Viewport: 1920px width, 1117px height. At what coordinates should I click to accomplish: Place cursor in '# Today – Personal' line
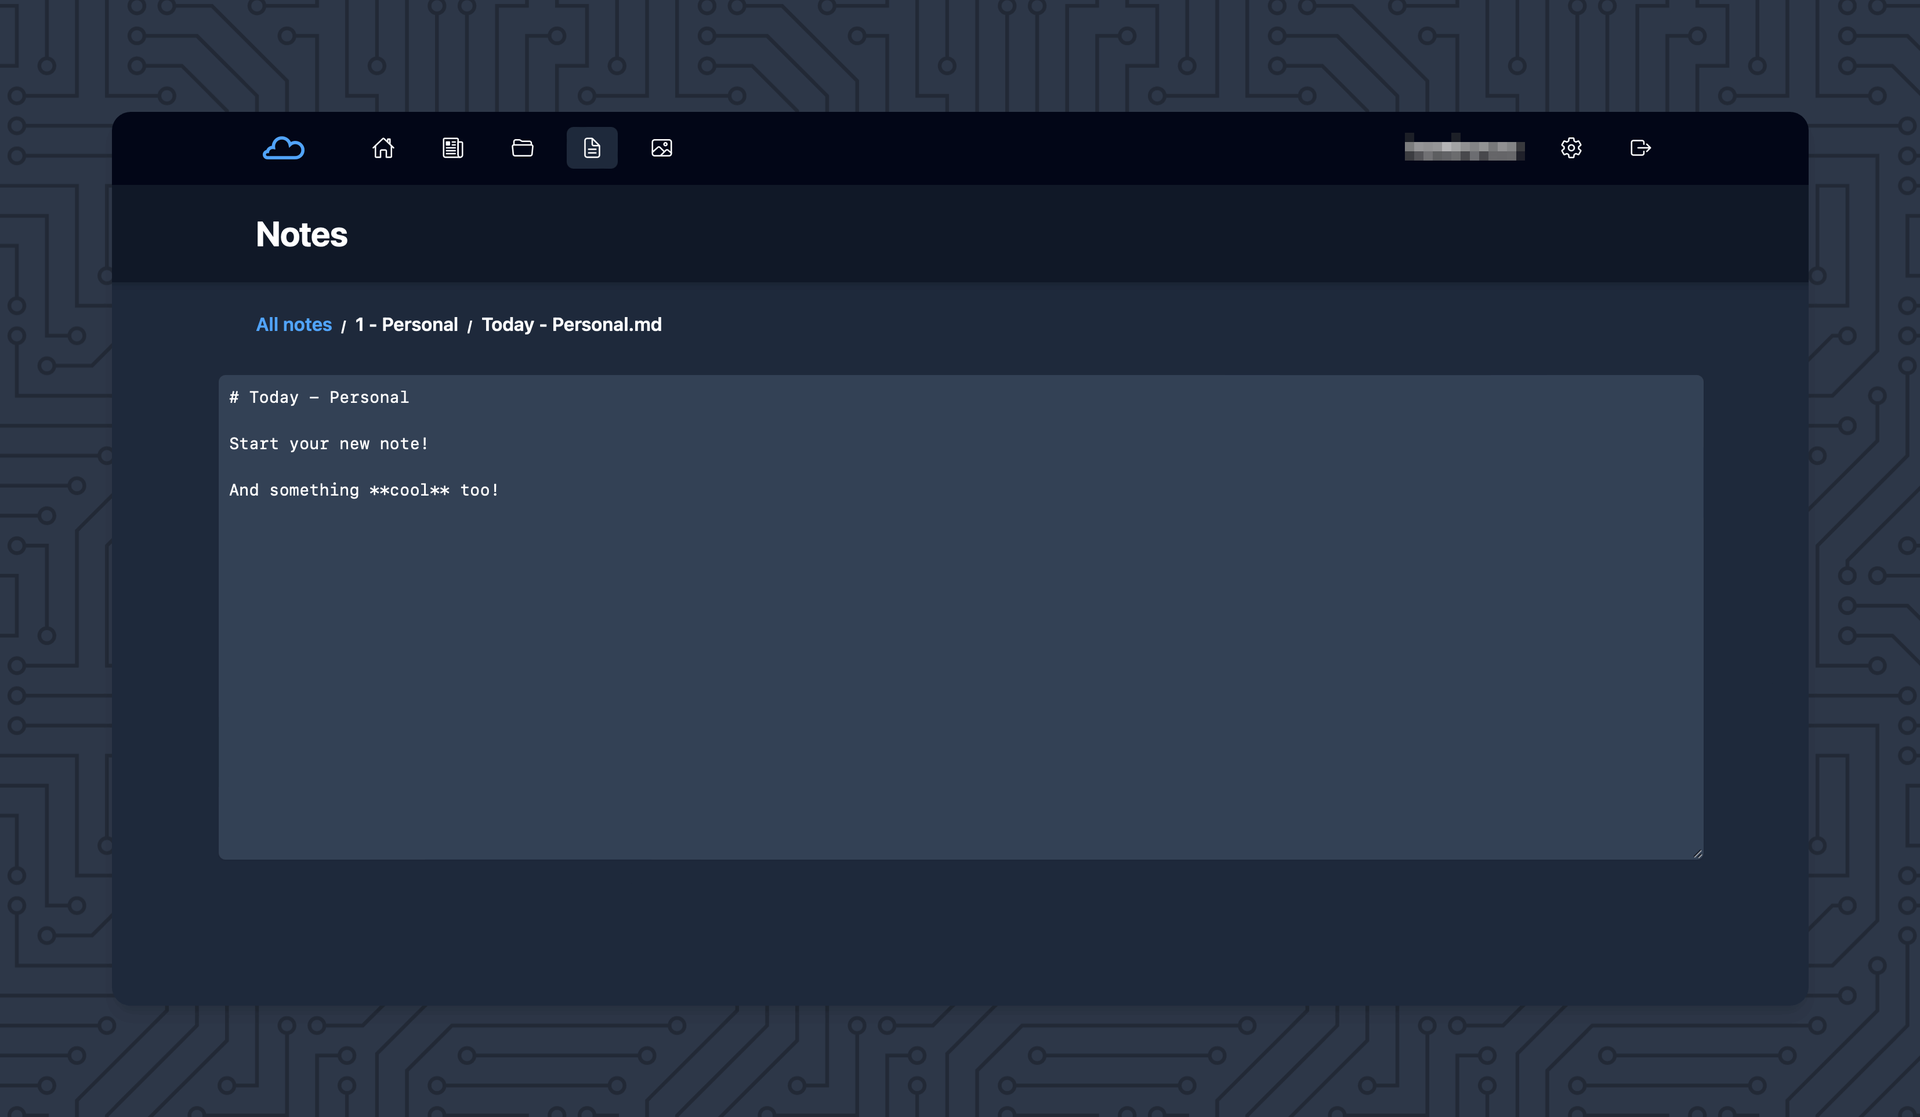tap(319, 397)
